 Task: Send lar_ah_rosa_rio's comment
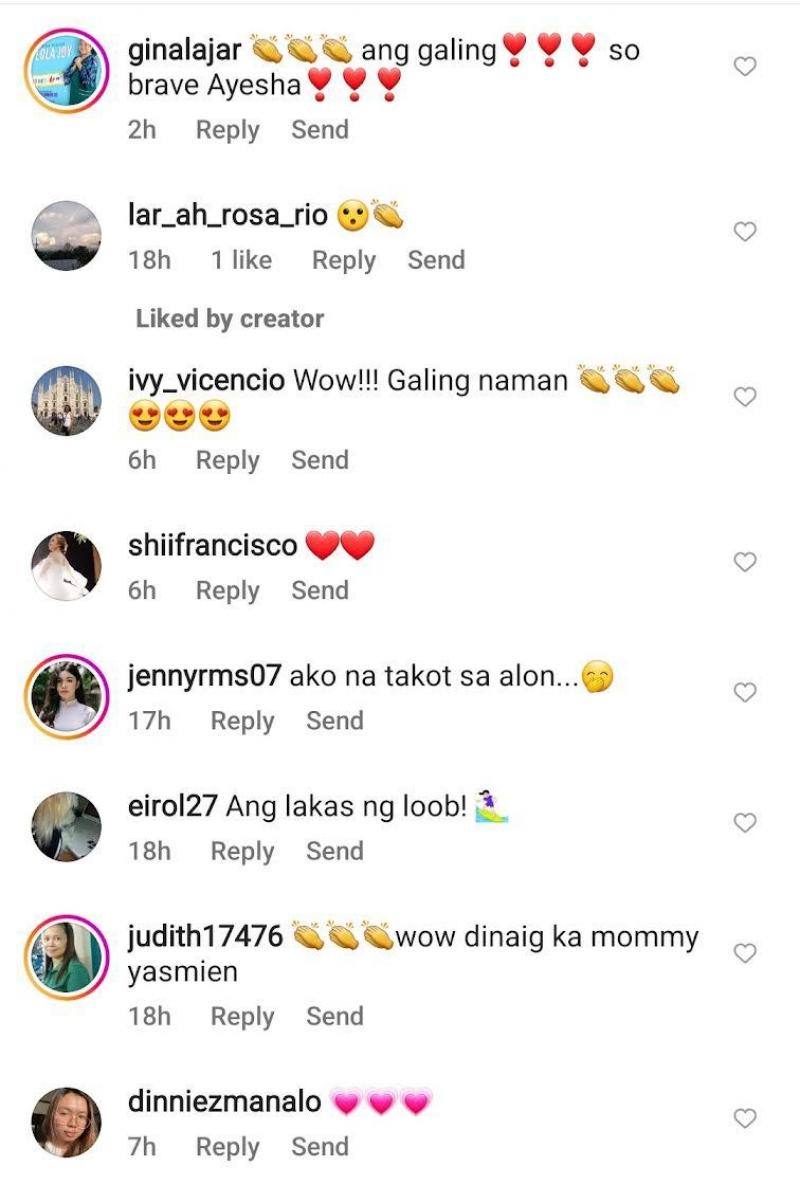tap(436, 260)
